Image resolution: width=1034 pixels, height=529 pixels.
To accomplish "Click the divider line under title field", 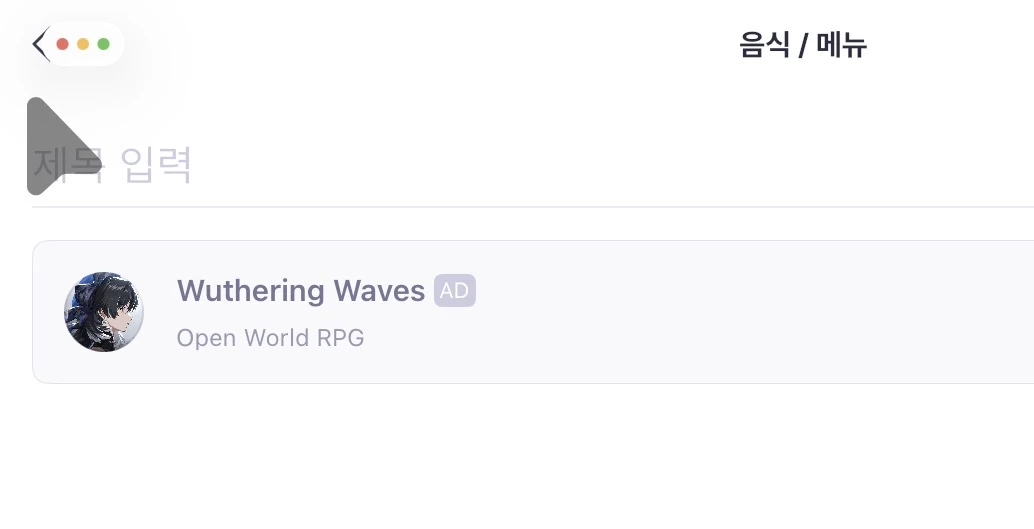I will pyautogui.click(x=500, y=207).
